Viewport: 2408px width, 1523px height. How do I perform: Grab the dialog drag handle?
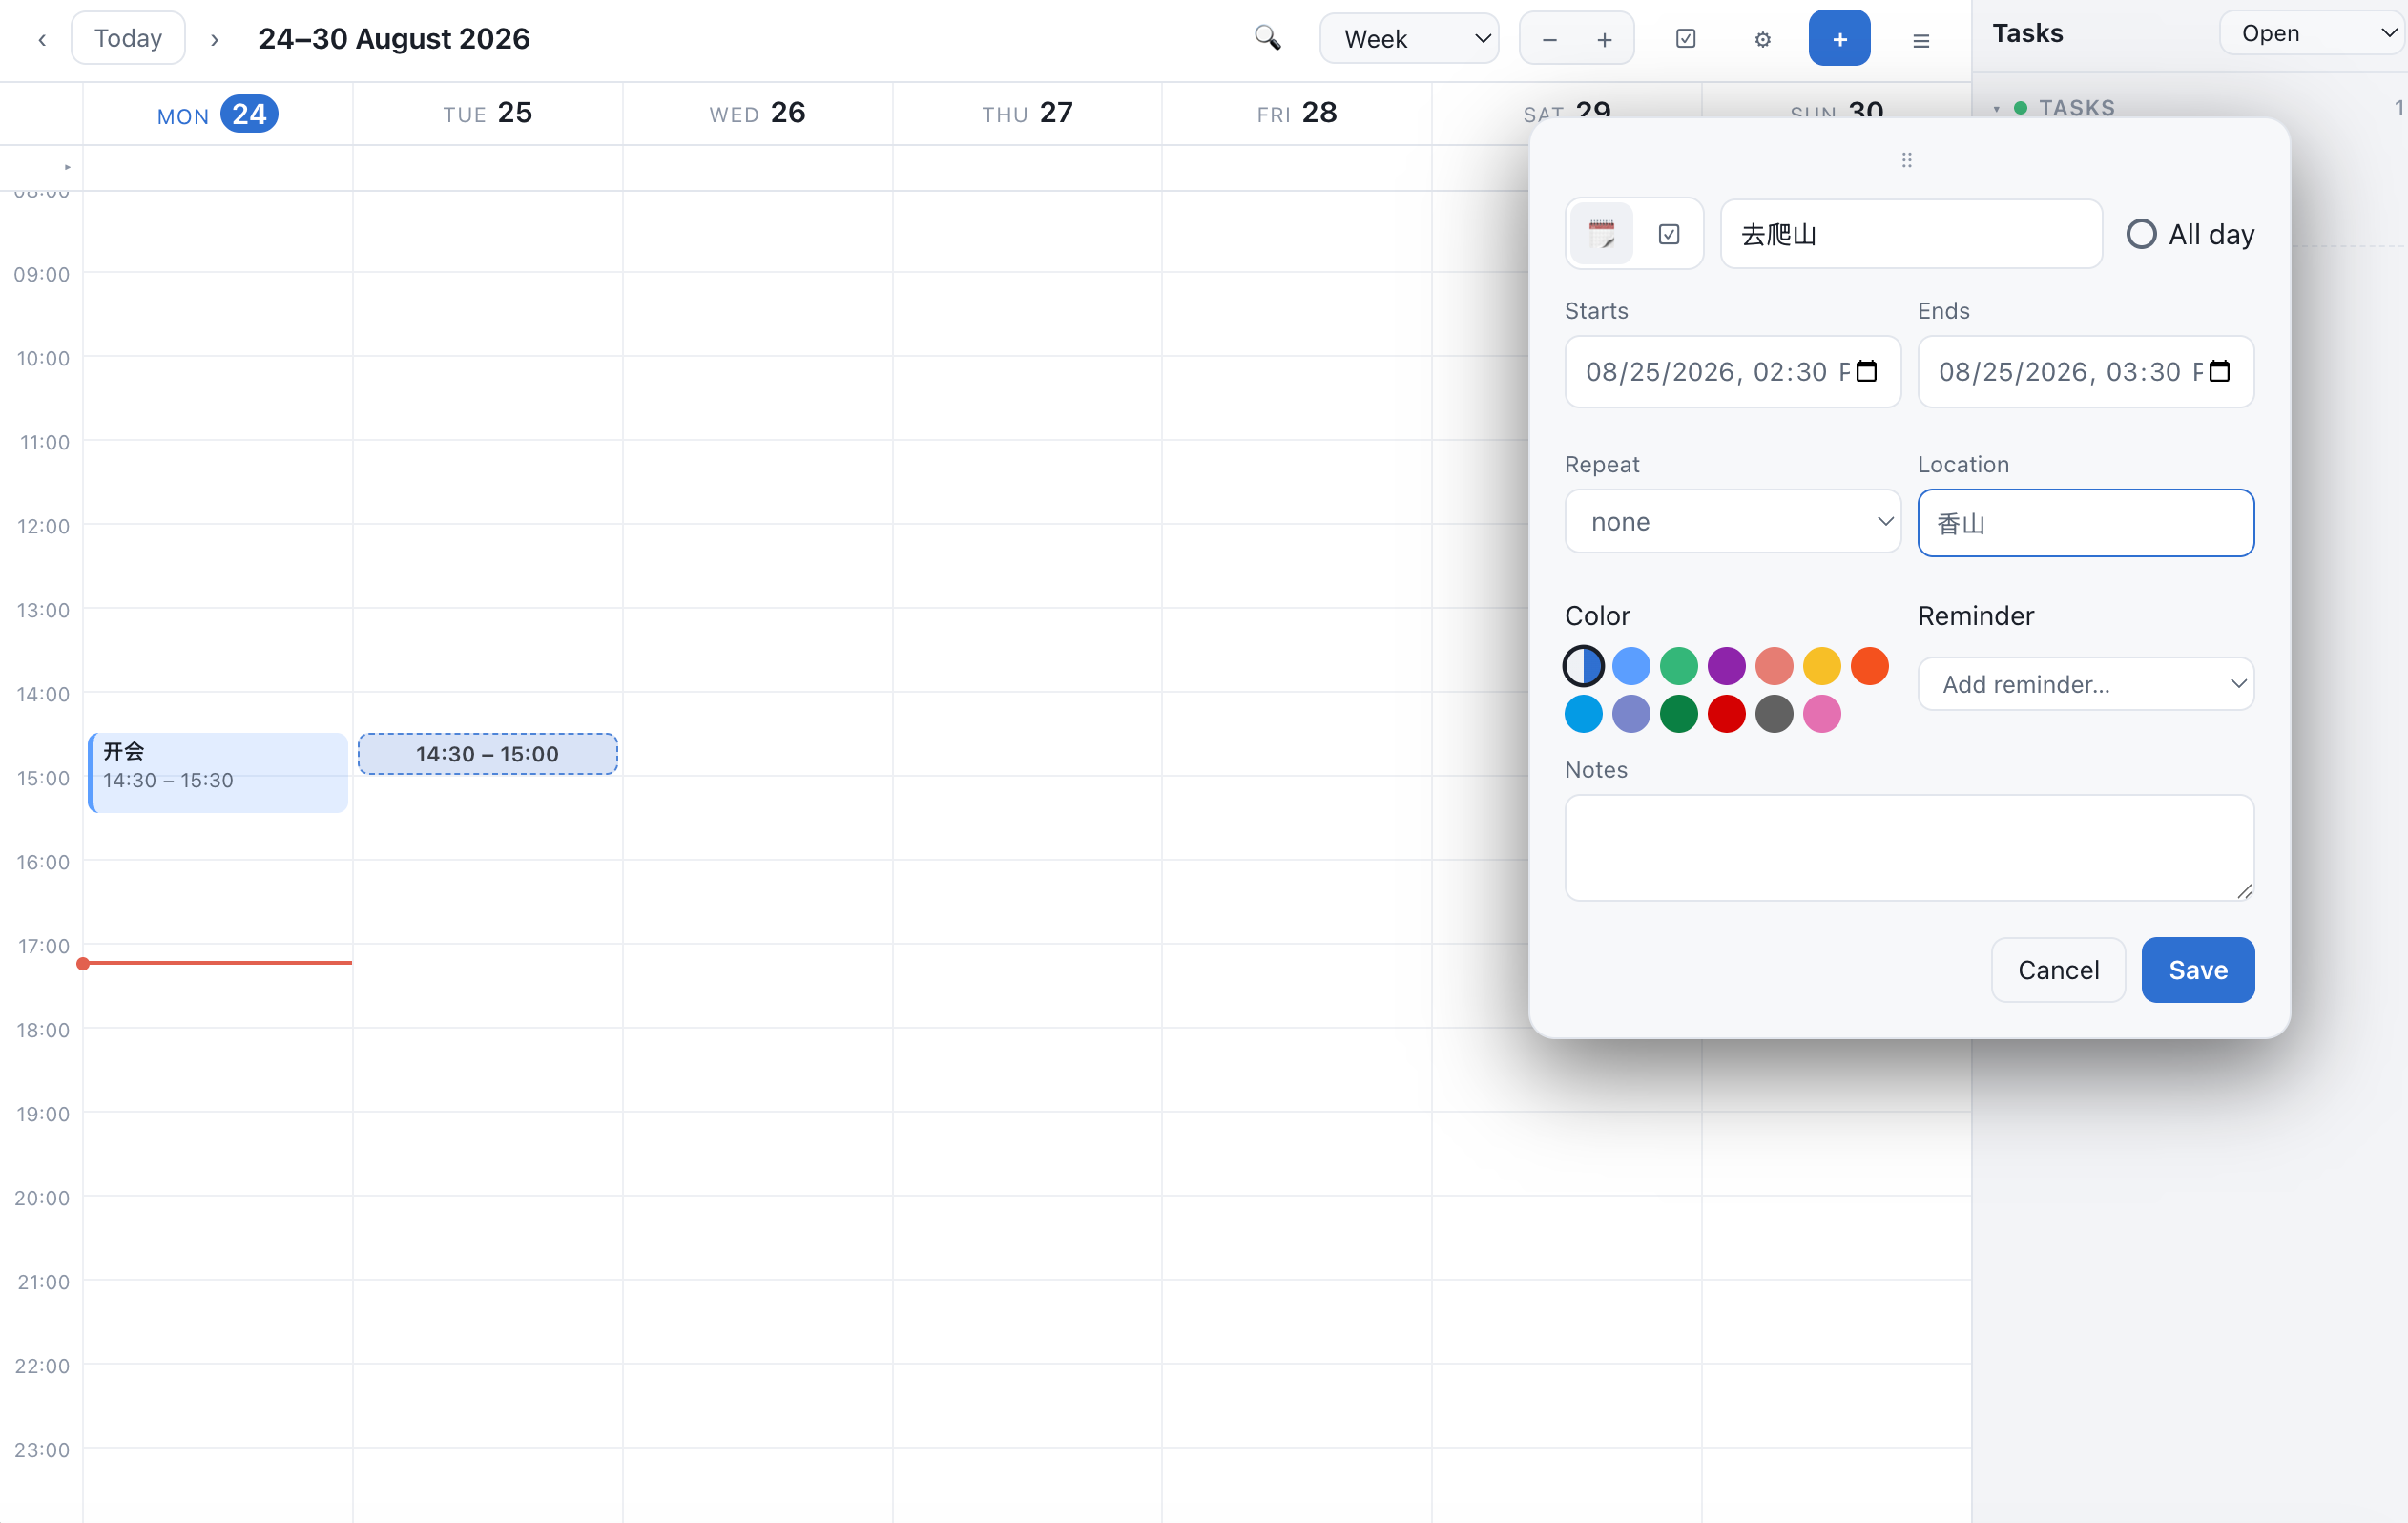point(1906,160)
